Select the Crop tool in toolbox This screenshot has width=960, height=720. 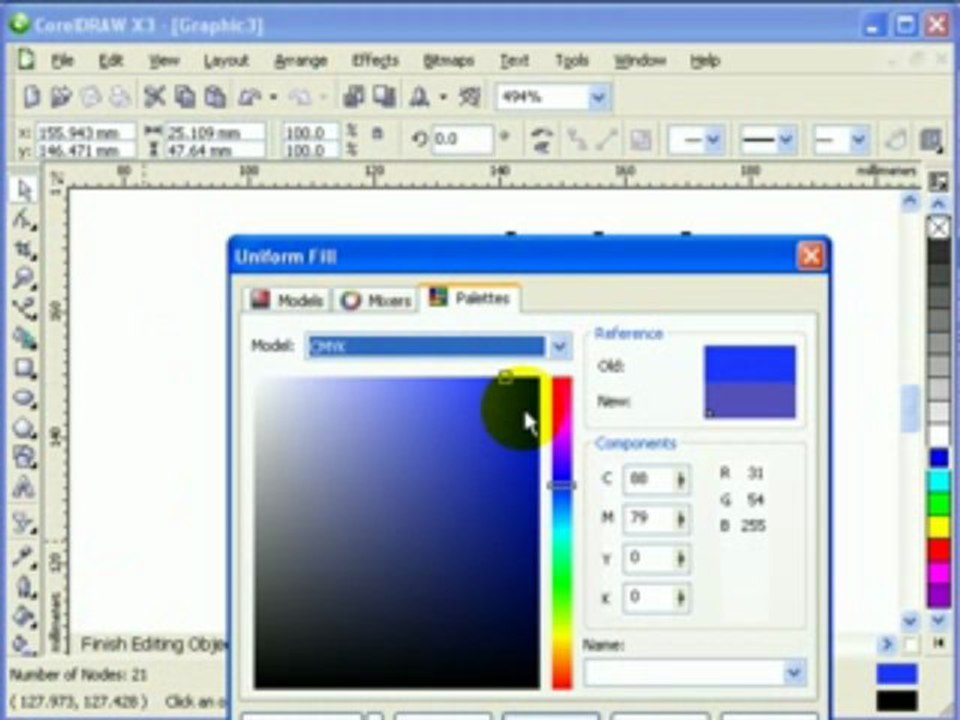click(23, 249)
